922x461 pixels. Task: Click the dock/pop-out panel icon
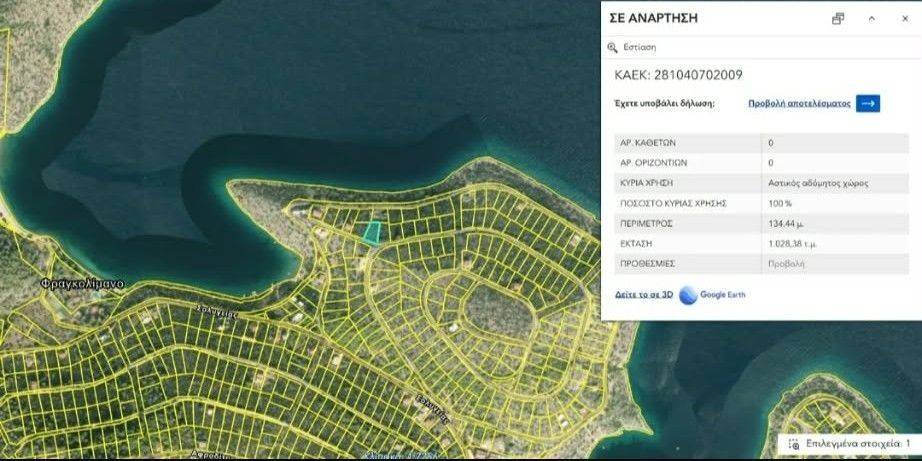(x=838, y=18)
